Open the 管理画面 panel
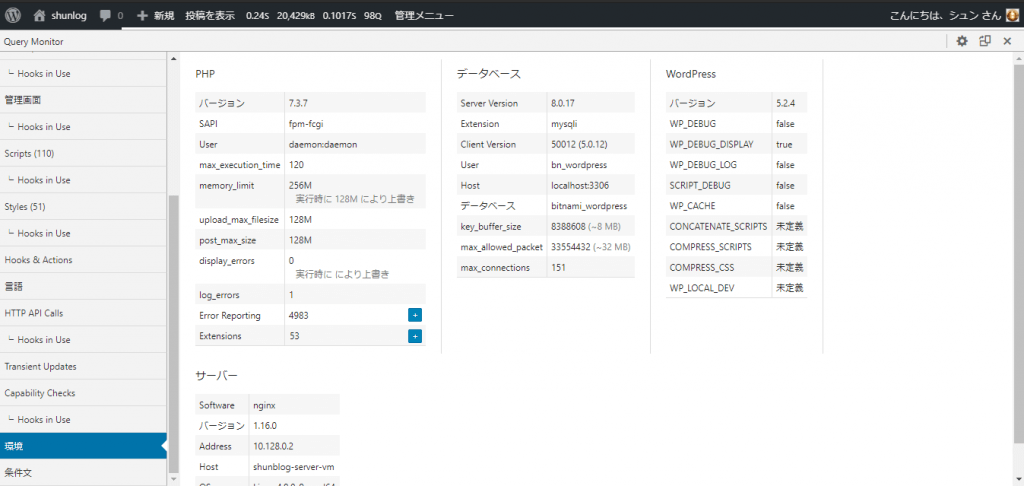 click(x=84, y=100)
